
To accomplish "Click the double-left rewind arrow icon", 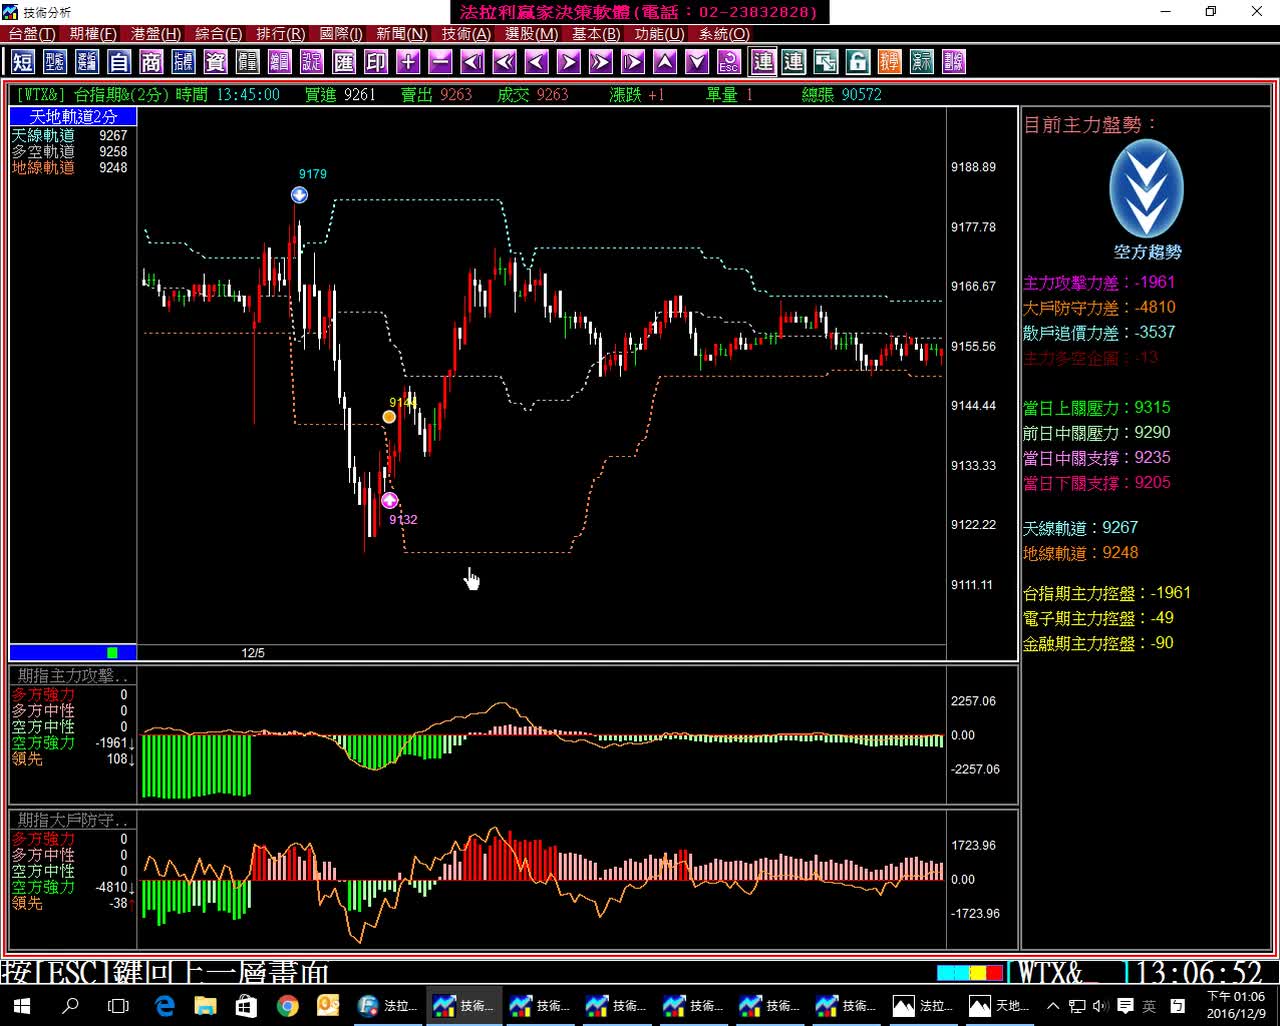I will point(503,62).
